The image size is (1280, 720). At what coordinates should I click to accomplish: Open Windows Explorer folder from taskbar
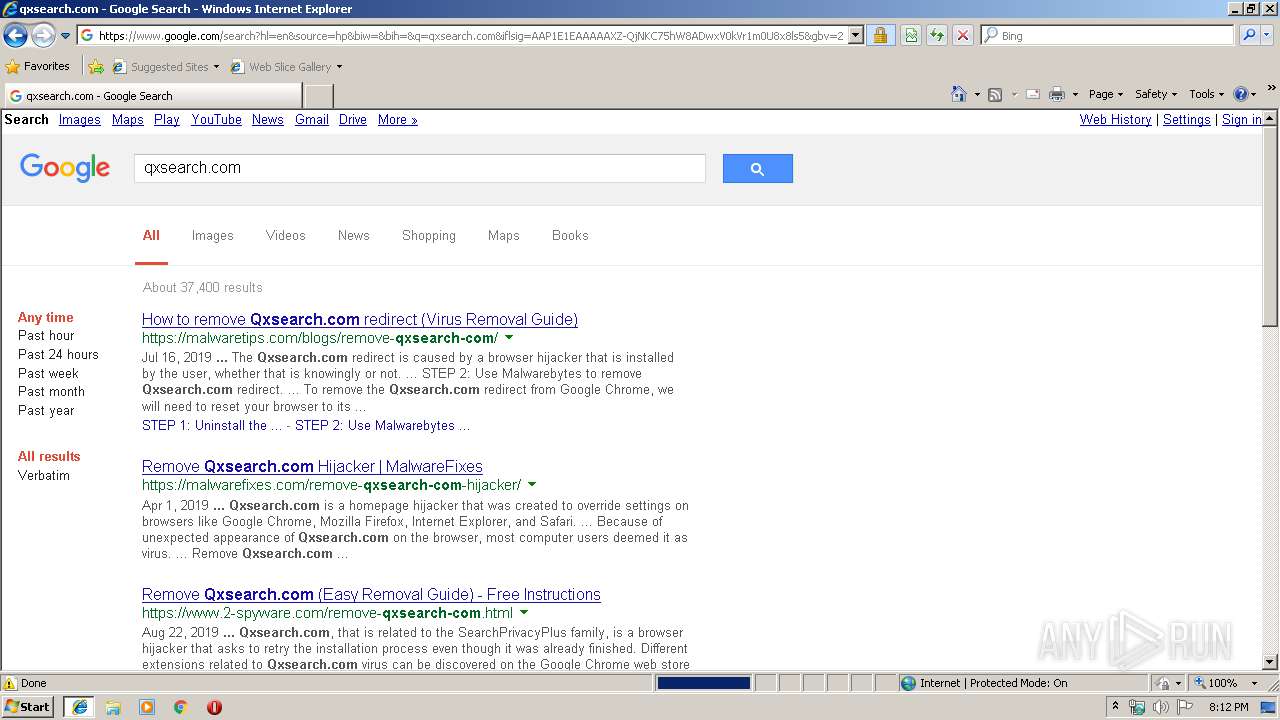[113, 707]
